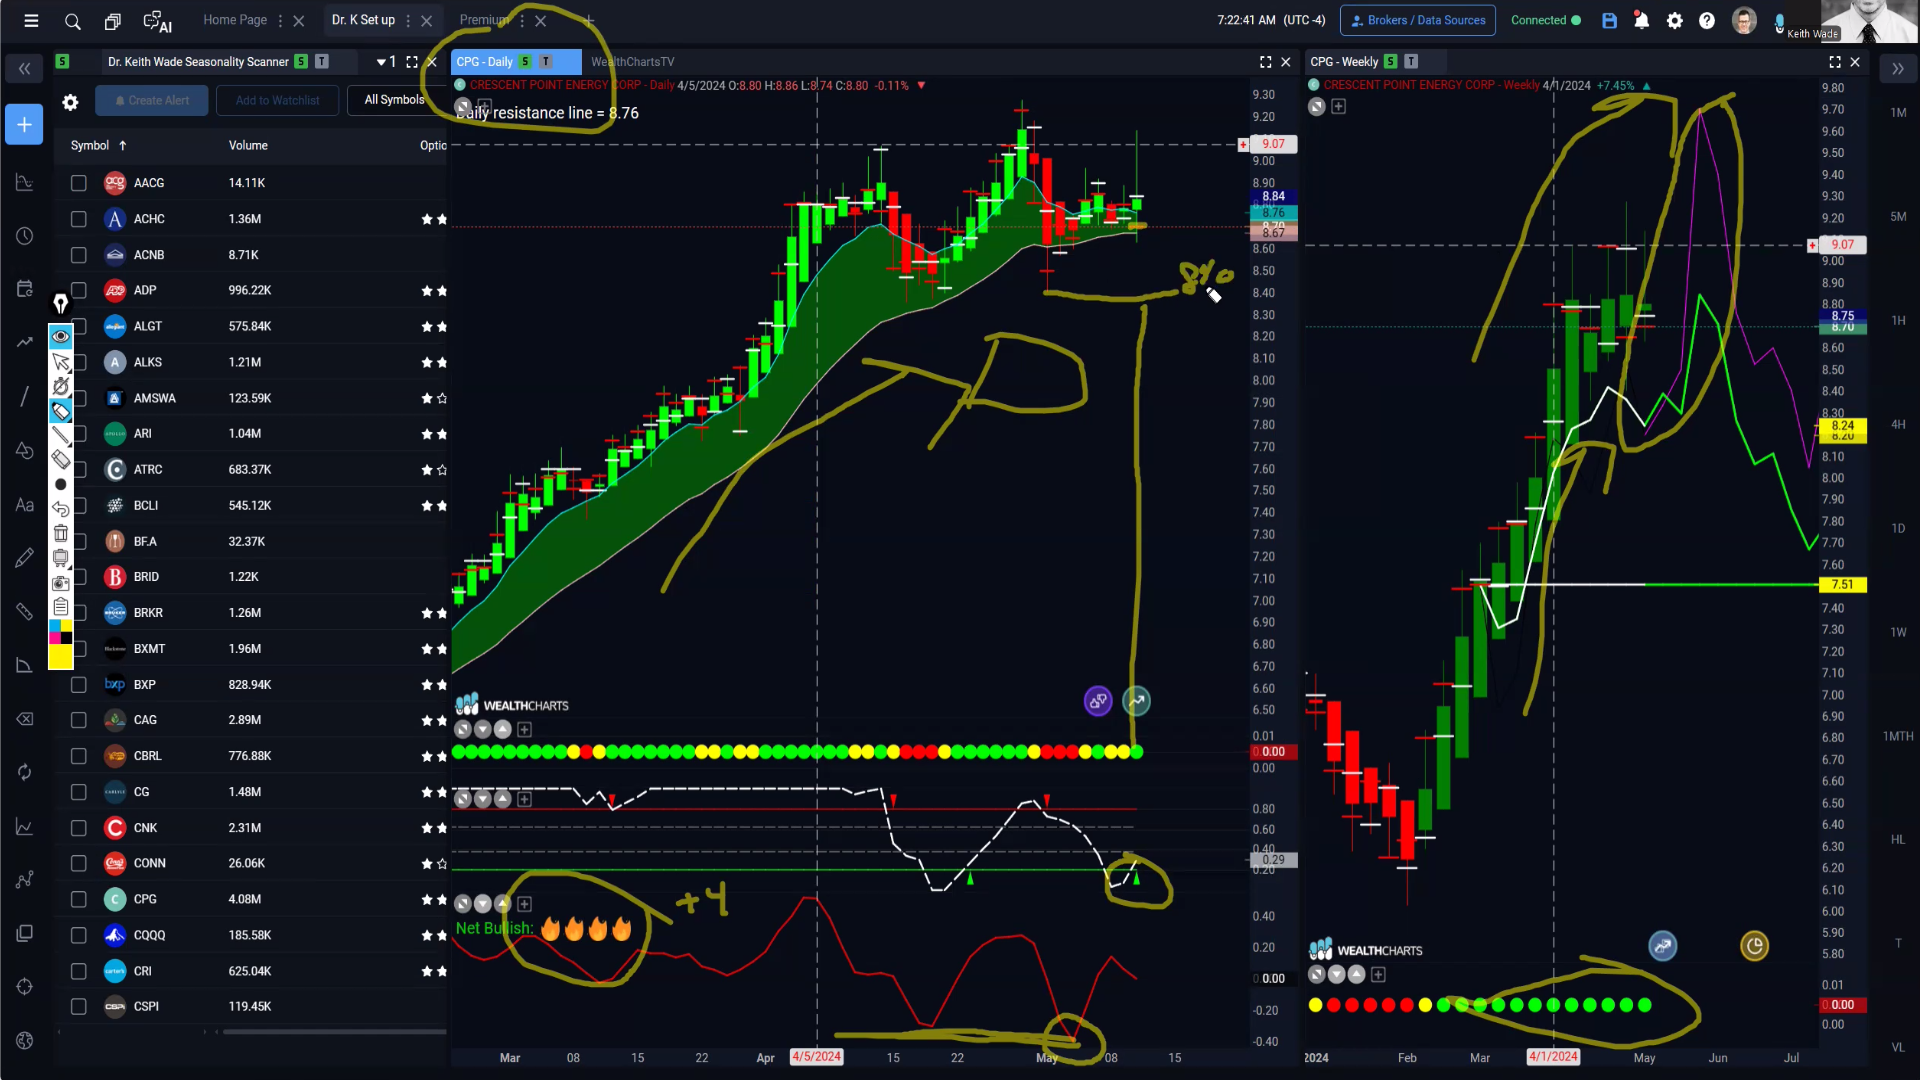This screenshot has width=1920, height=1080.
Task: Open the clipboard tool in annotation bar
Action: pyautogui.click(x=60, y=606)
